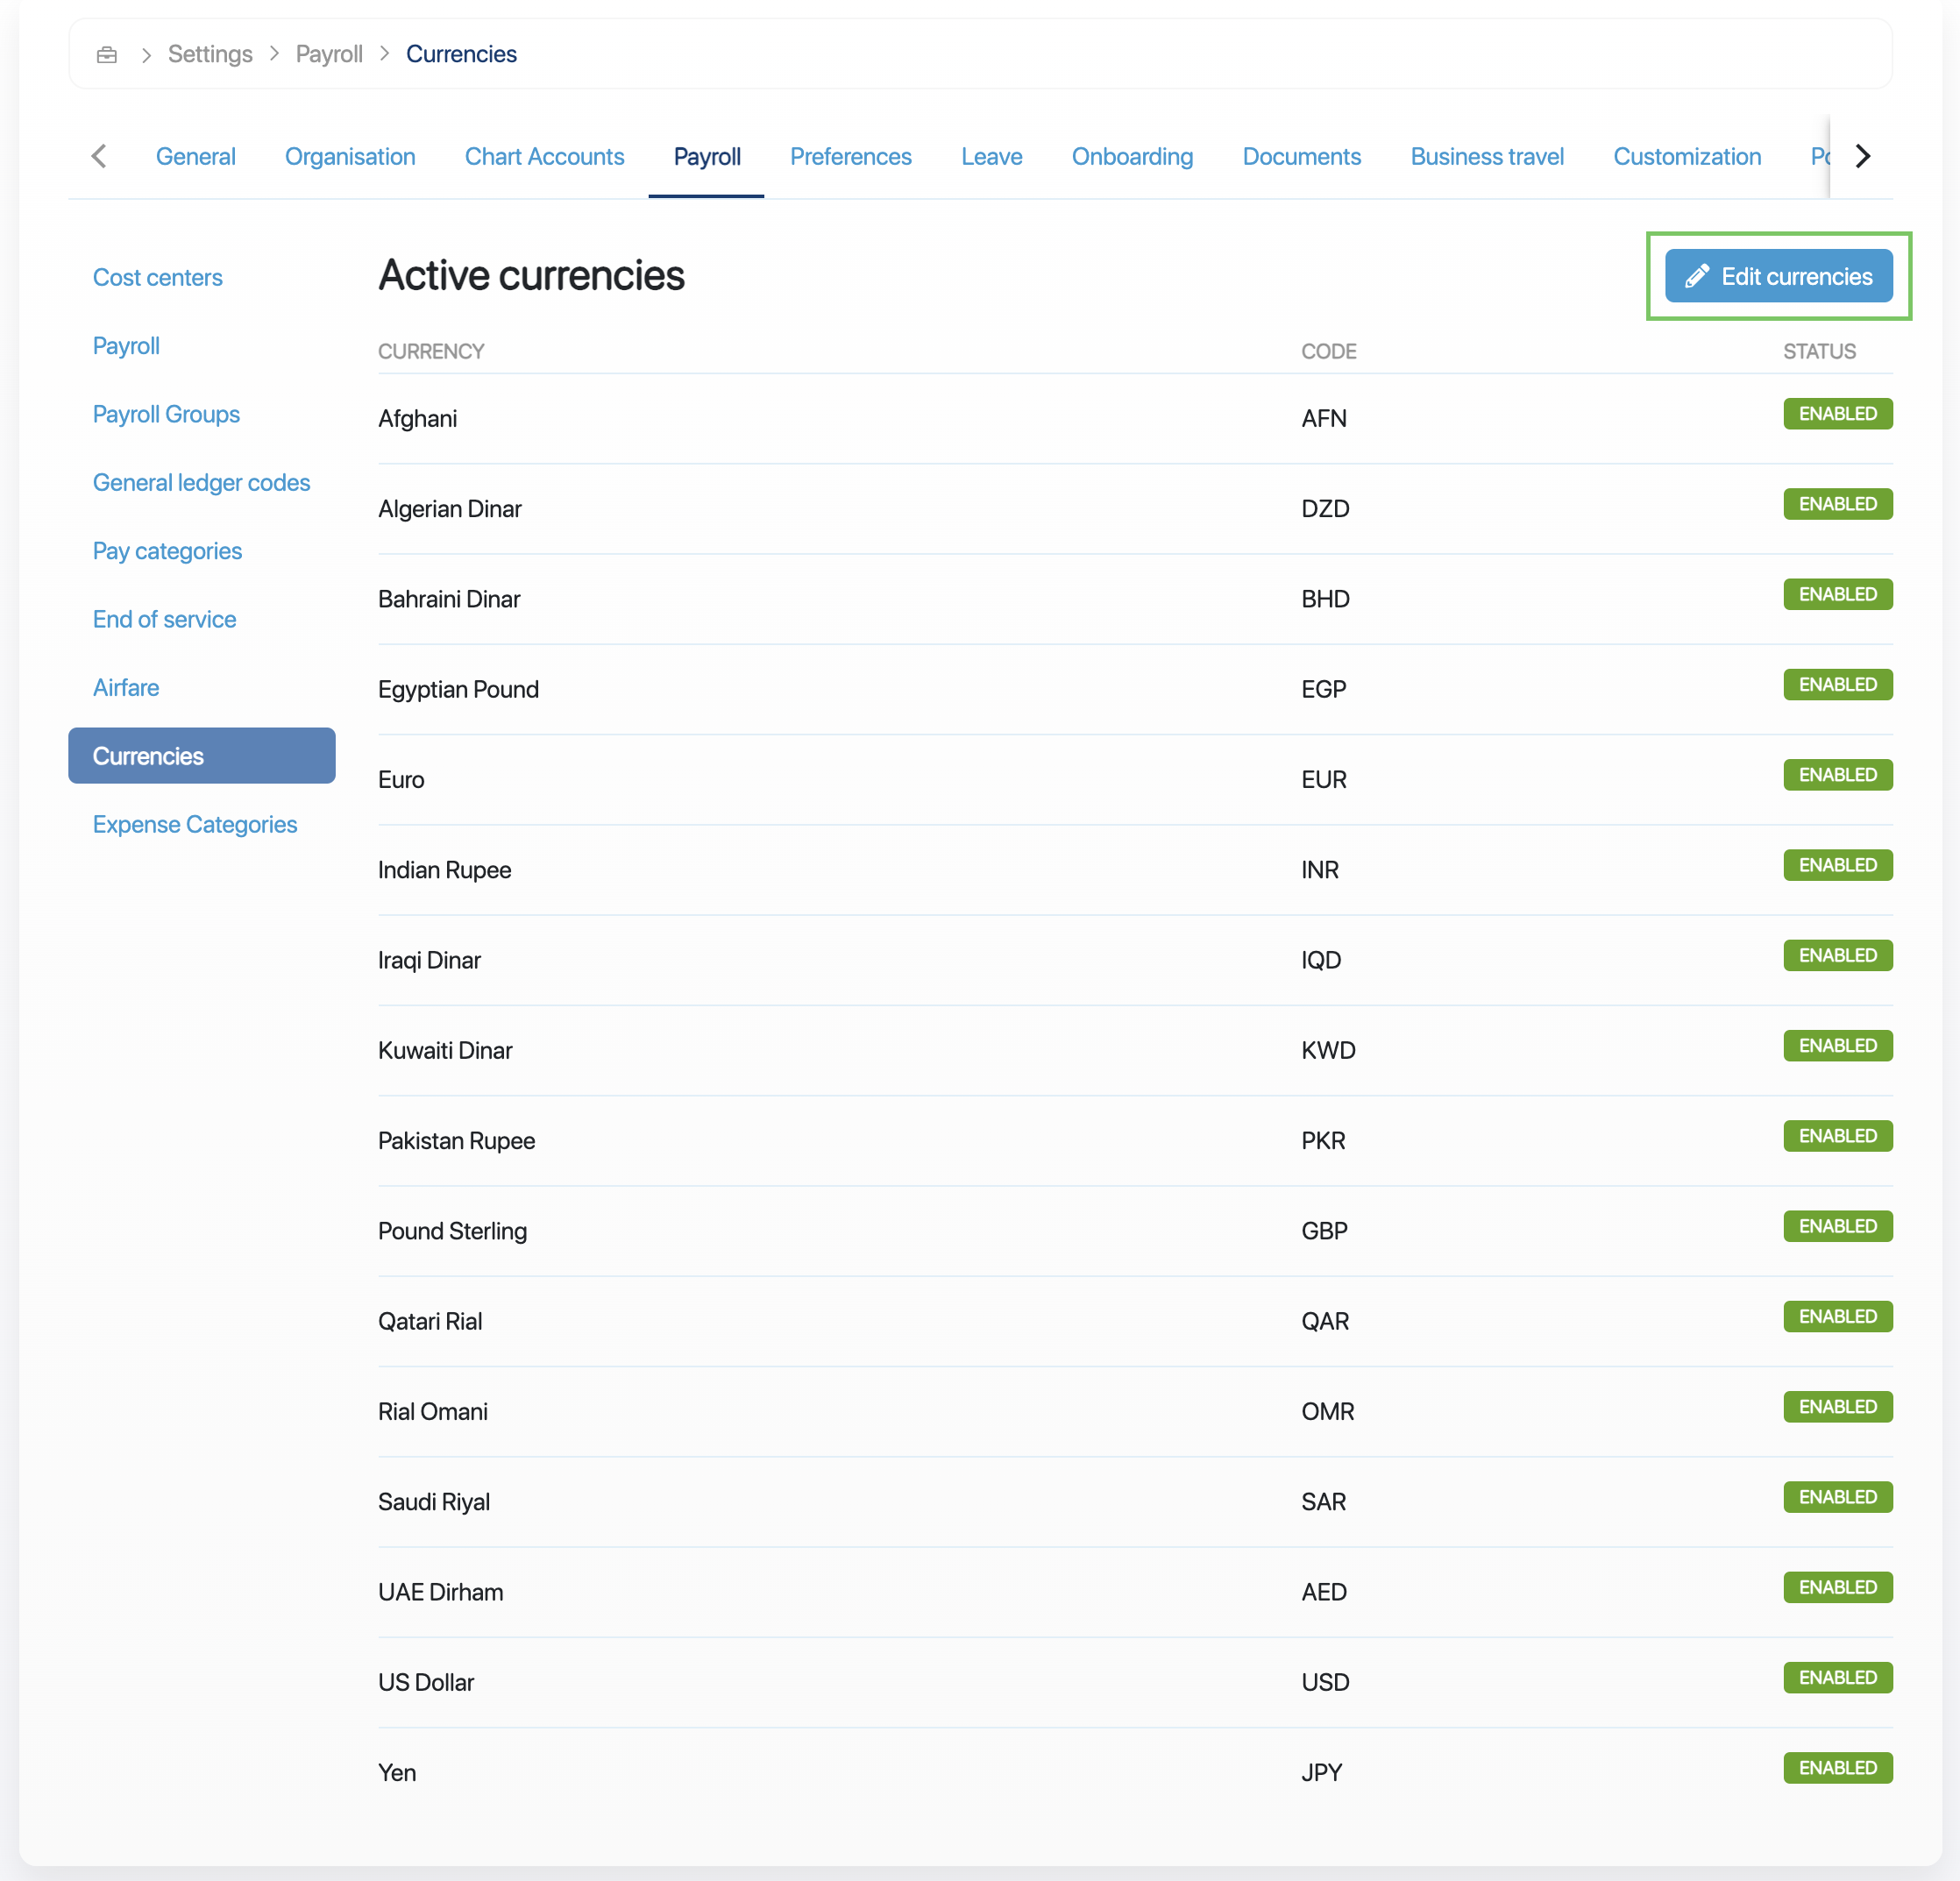This screenshot has height=1881, width=1960.
Task: Click the briefcase home icon in breadcrumb
Action: (x=107, y=54)
